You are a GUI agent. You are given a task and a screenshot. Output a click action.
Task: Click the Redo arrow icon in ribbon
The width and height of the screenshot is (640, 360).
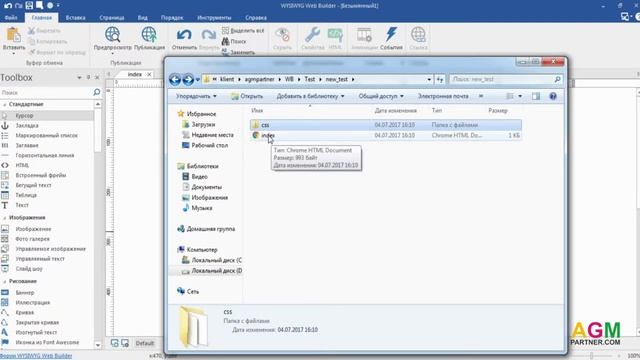point(209,35)
